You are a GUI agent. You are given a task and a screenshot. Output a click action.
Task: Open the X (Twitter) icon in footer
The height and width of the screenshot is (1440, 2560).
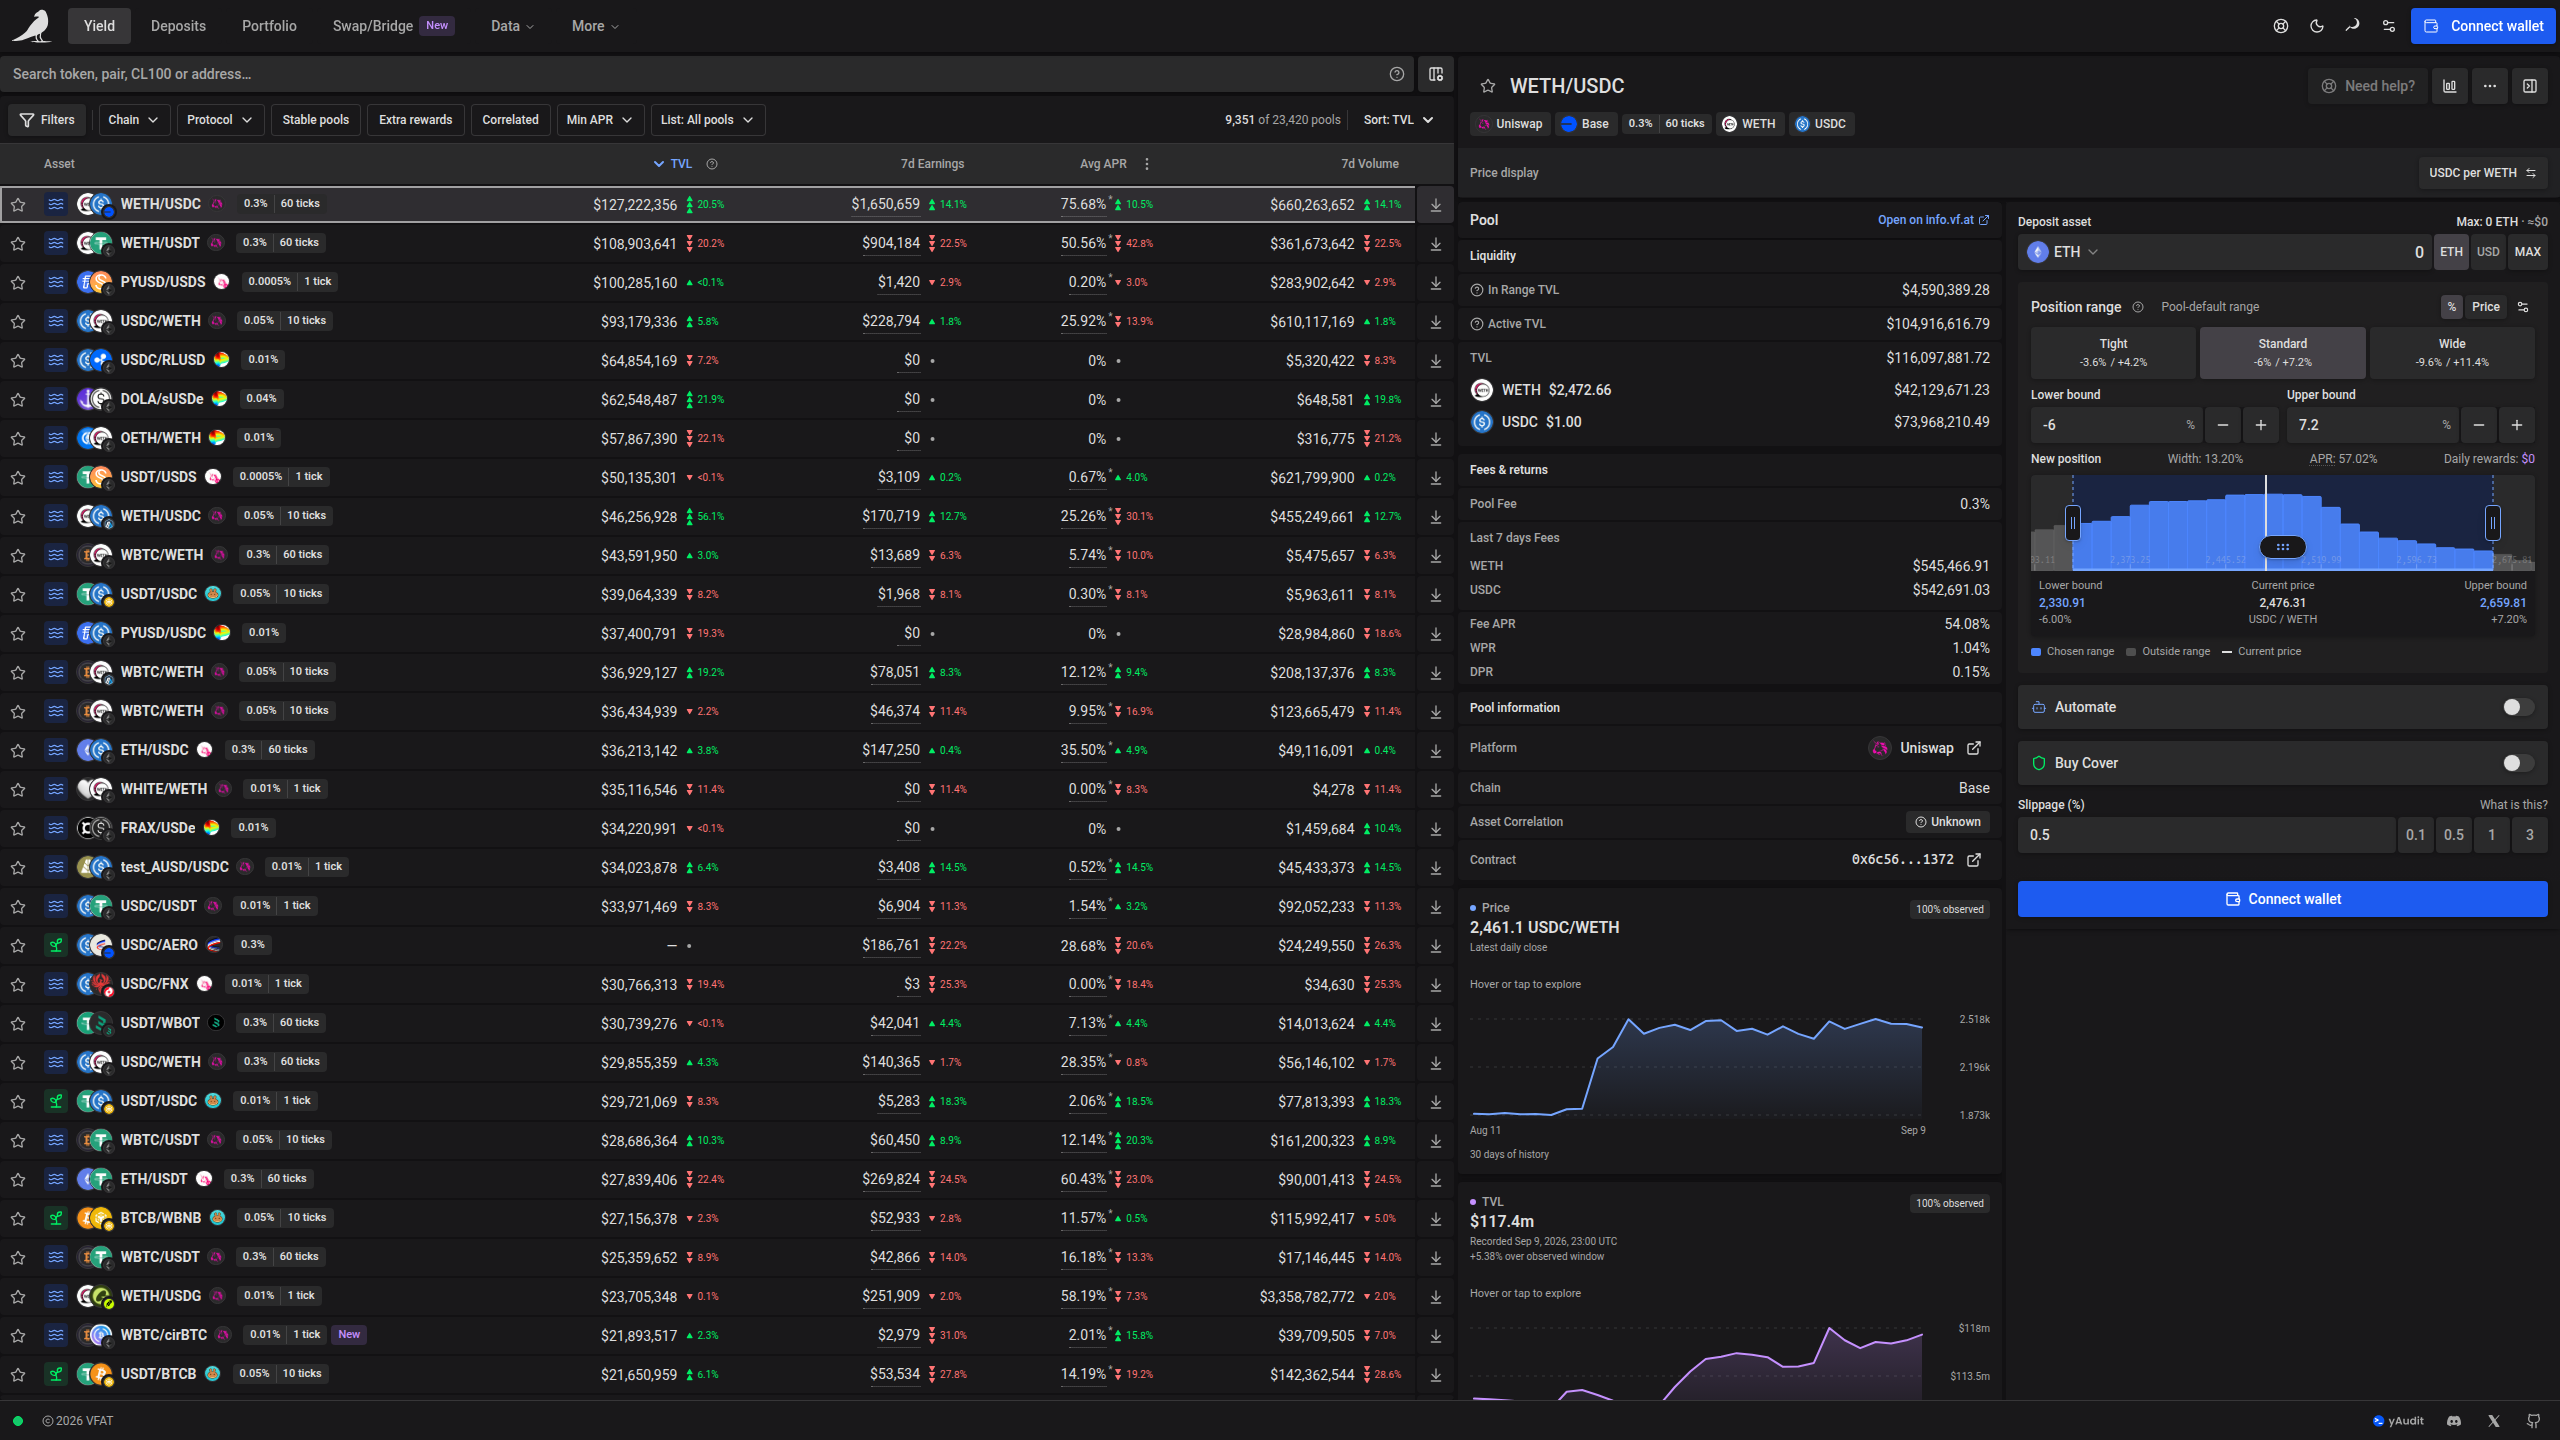tap(2494, 1421)
